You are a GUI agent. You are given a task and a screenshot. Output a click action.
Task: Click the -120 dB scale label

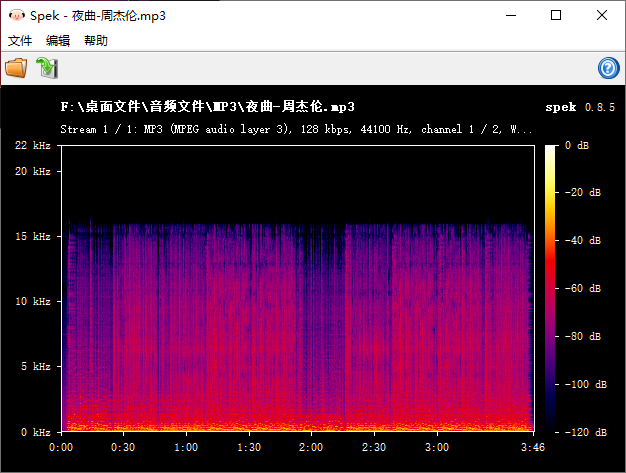click(586, 432)
